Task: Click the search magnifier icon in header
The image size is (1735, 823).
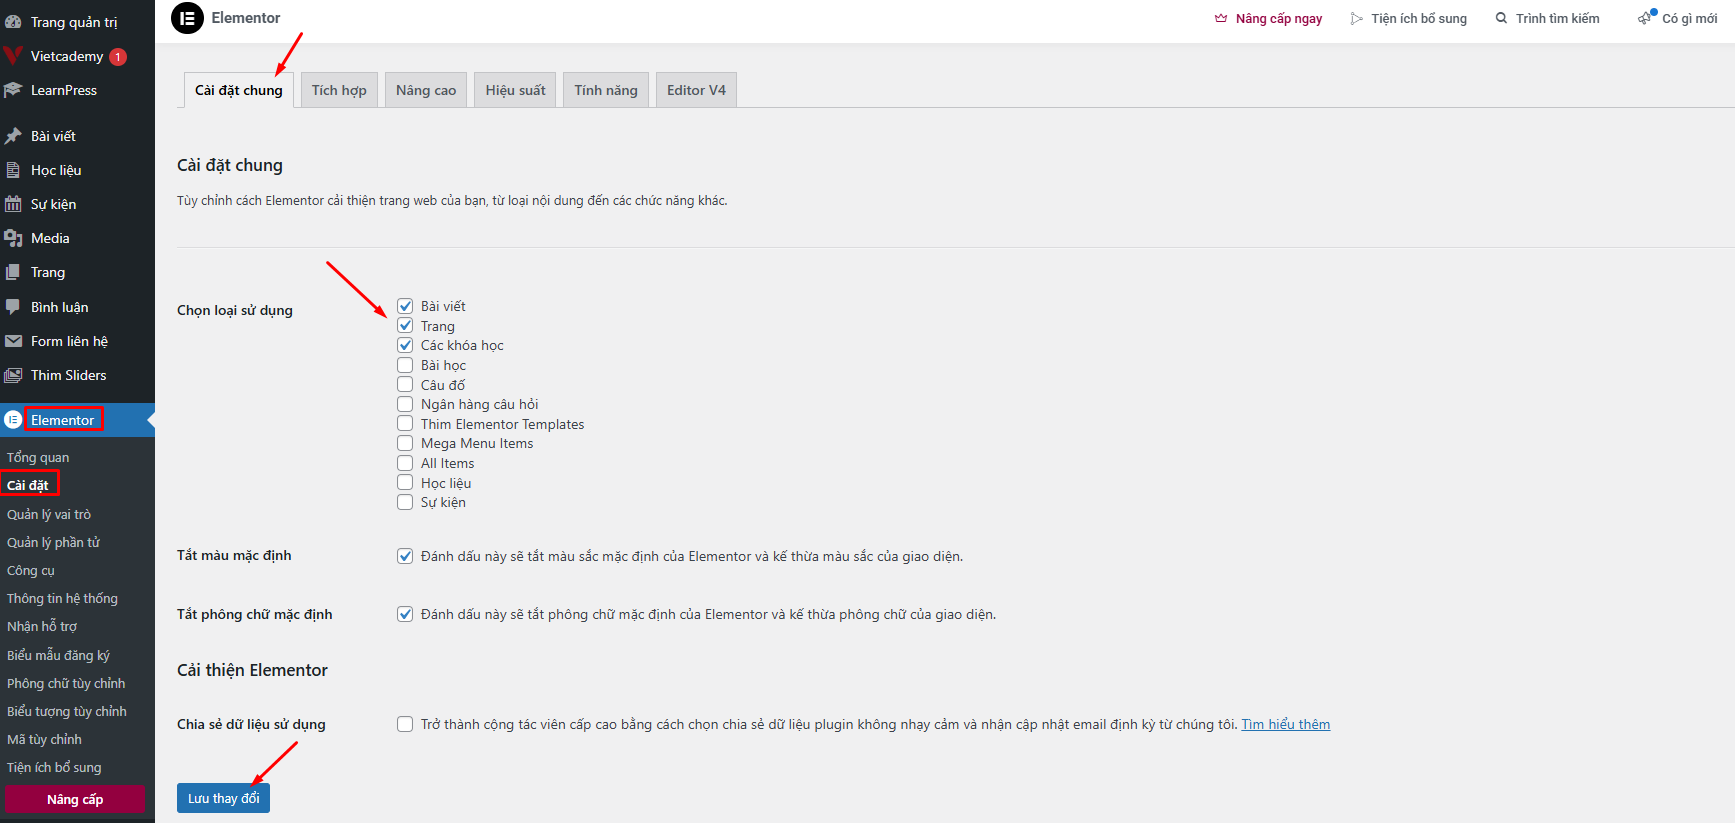Action: click(1501, 18)
